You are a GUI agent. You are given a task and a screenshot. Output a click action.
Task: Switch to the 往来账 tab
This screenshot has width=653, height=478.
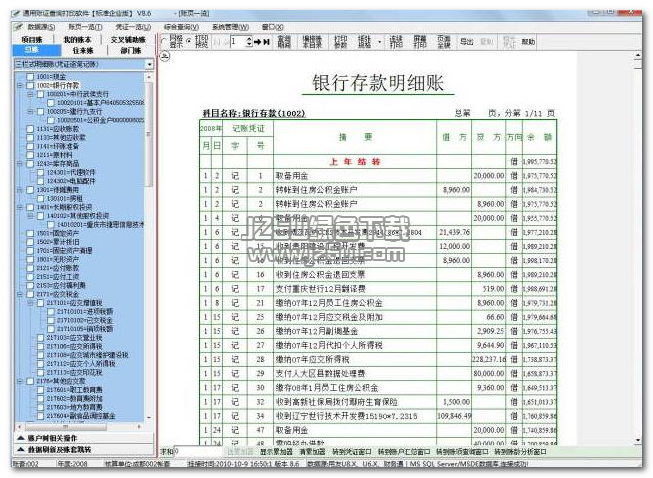pyautogui.click(x=83, y=50)
